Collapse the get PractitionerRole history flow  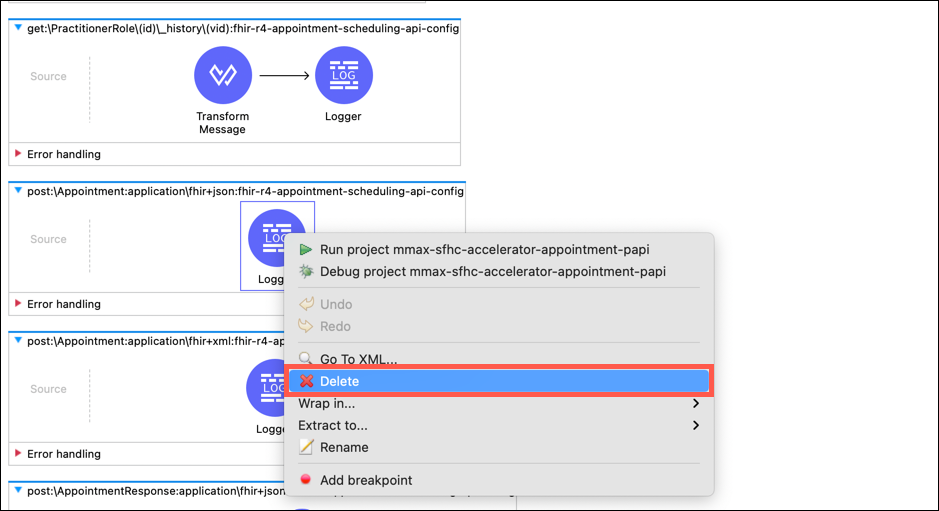pyautogui.click(x=18, y=28)
